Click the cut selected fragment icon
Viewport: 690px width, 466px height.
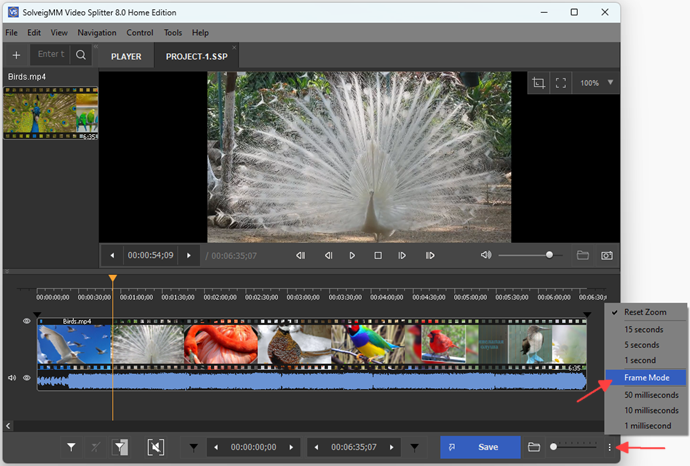point(156,447)
